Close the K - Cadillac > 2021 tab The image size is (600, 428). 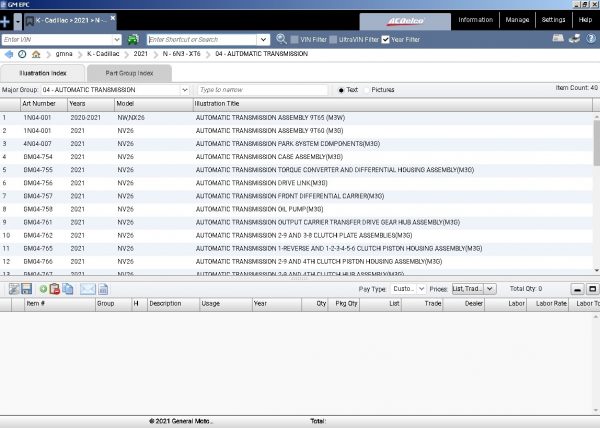[113, 18]
